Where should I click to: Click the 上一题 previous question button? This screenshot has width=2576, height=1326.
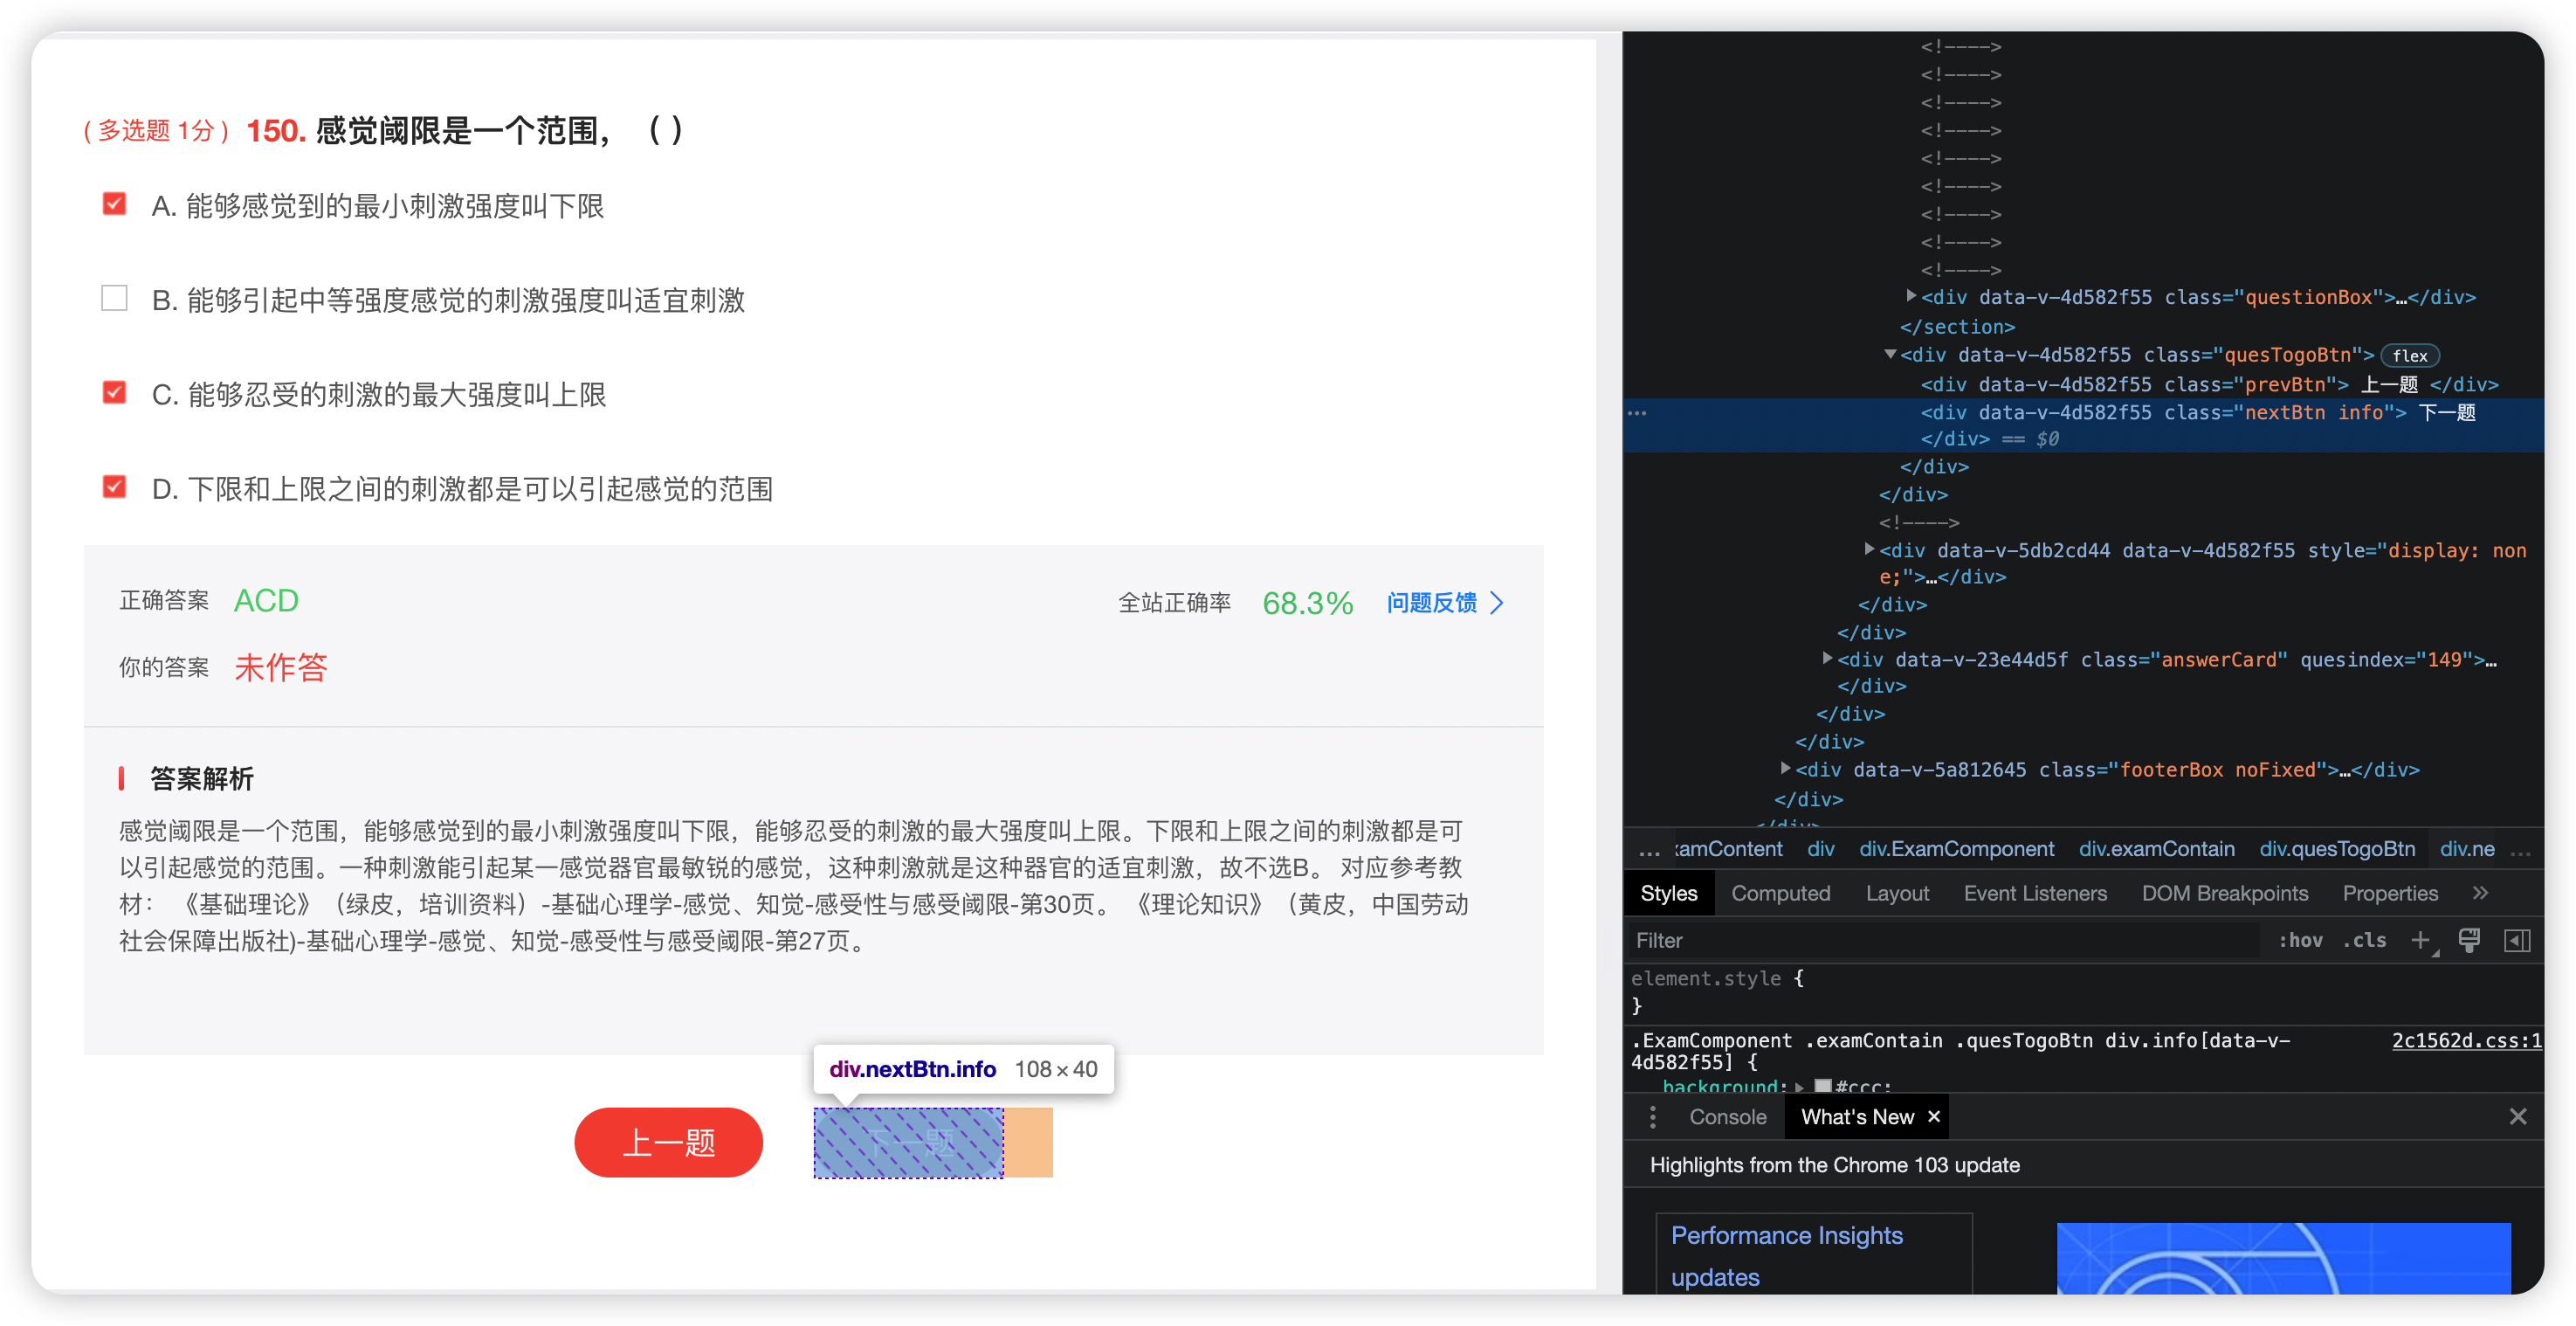click(668, 1142)
